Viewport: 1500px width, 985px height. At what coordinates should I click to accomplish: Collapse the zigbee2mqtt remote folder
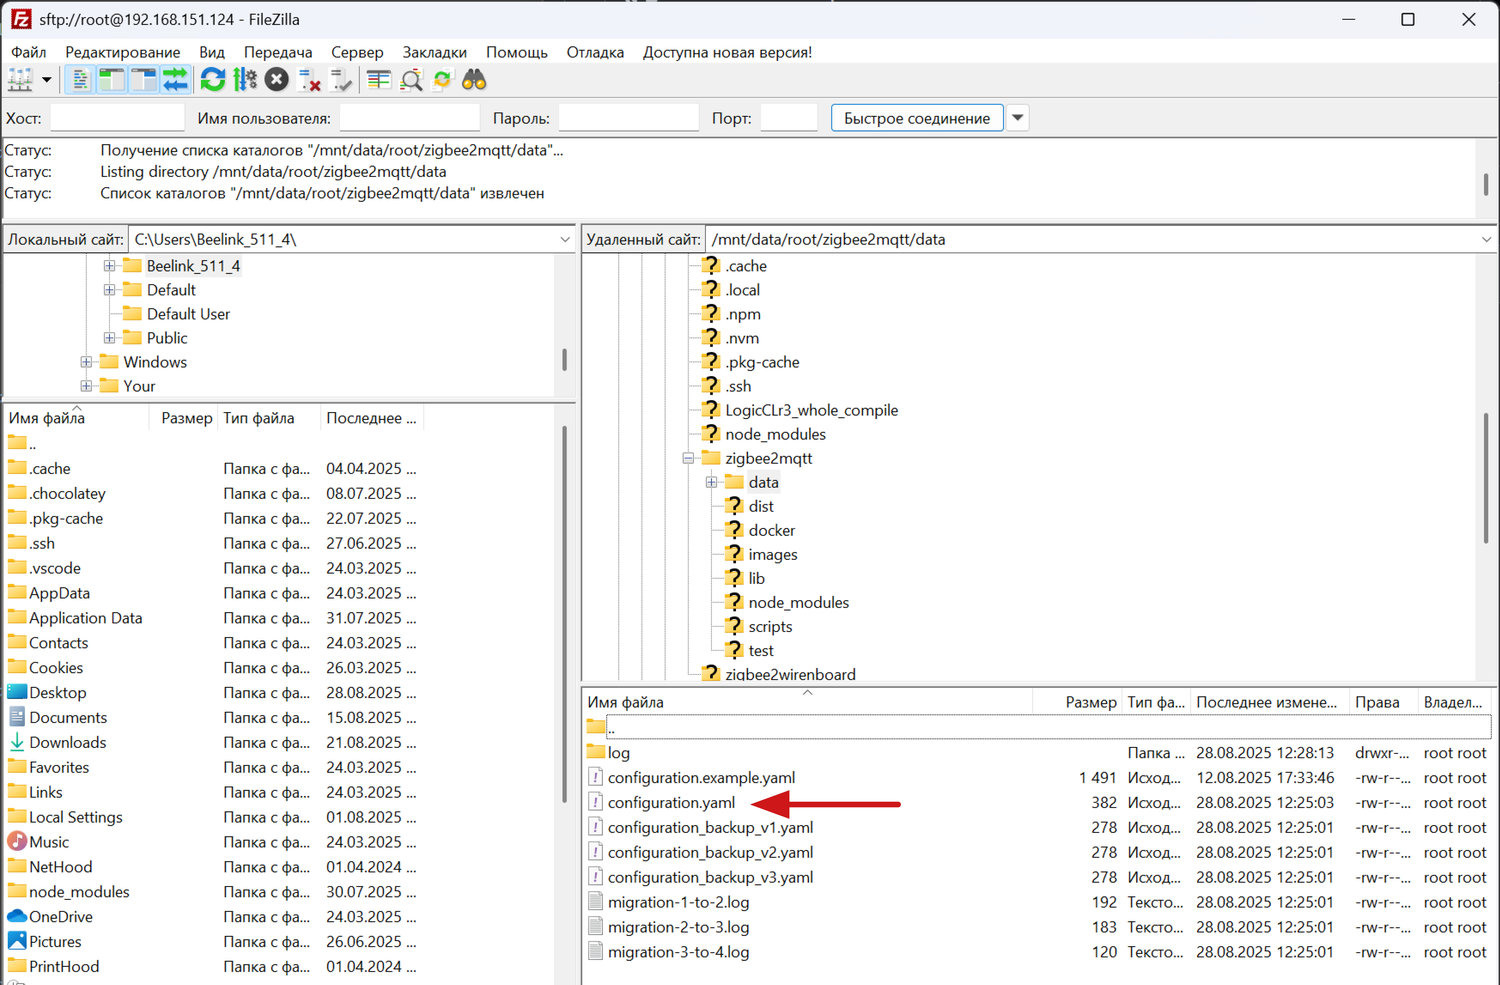coord(688,458)
